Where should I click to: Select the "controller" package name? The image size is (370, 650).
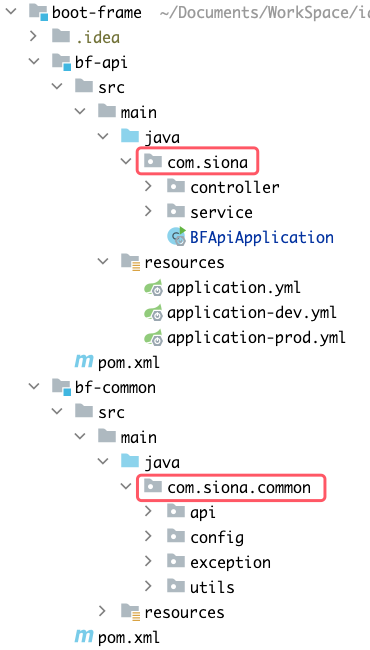(x=235, y=187)
